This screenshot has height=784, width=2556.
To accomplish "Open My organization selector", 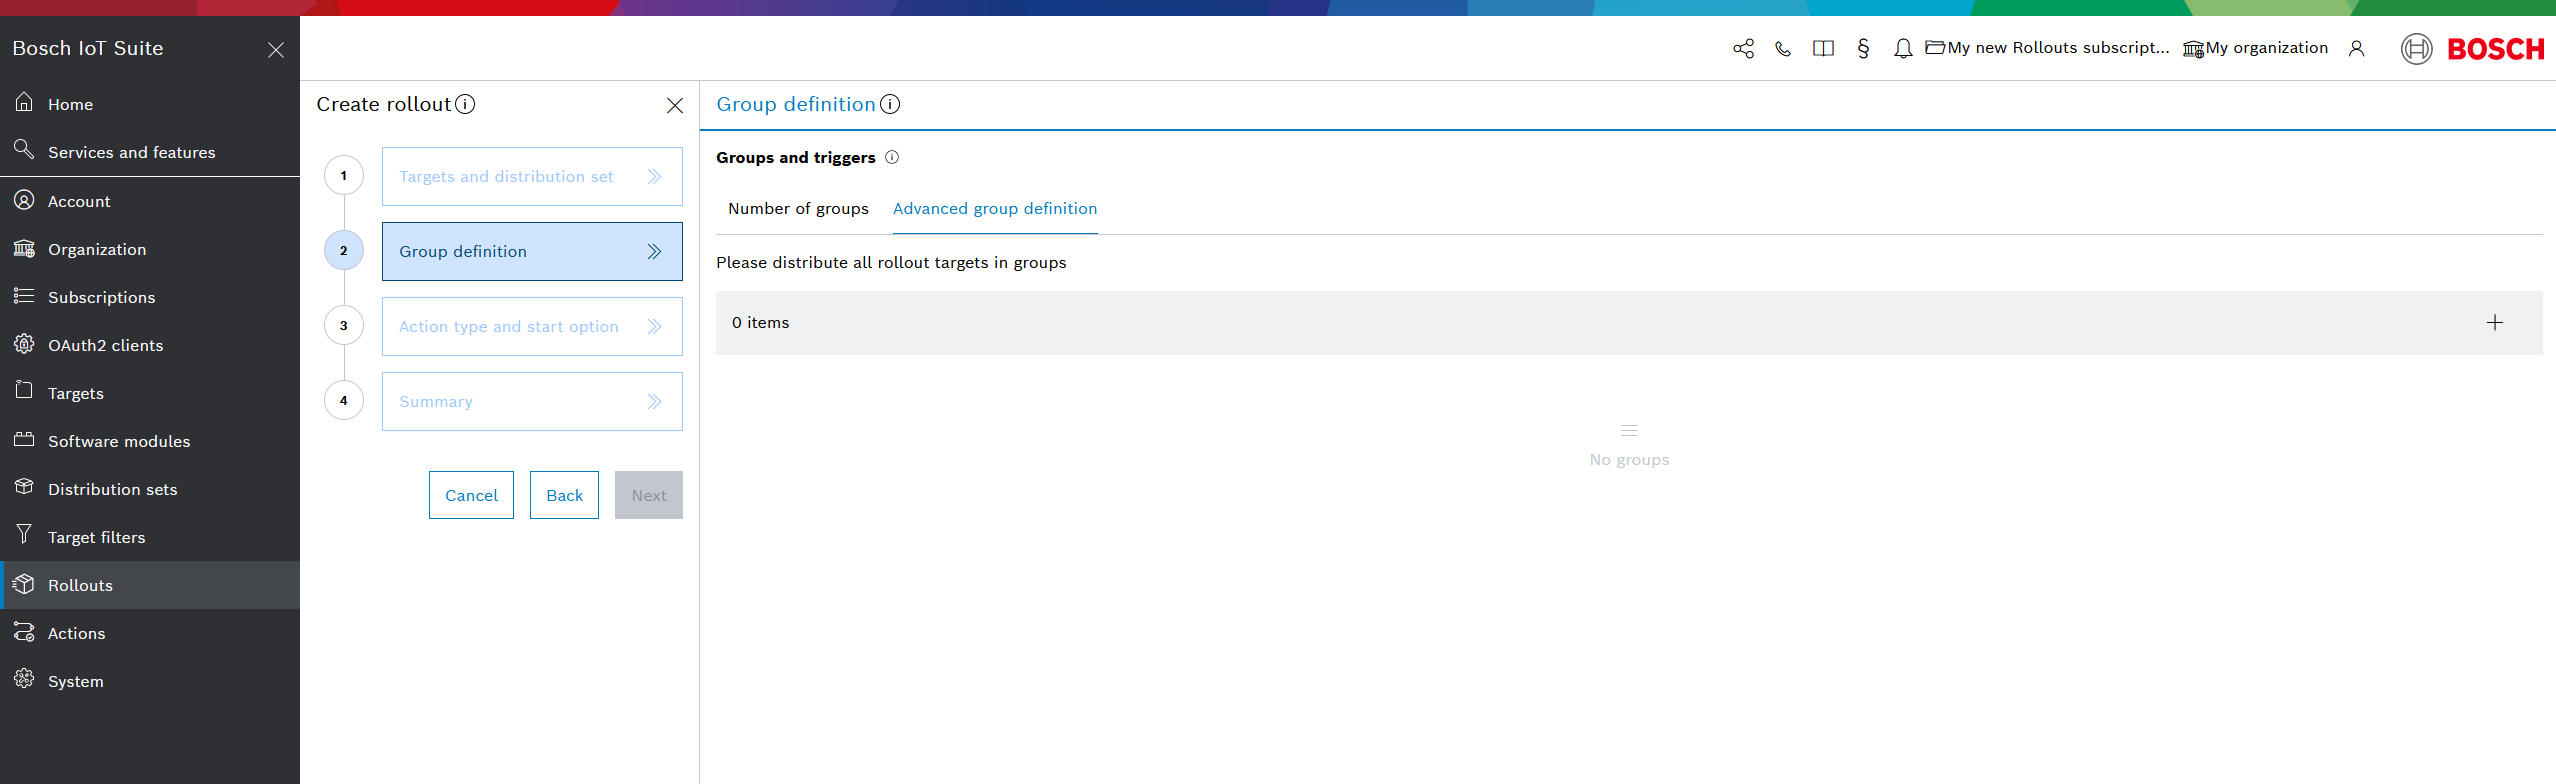I will [2256, 48].
